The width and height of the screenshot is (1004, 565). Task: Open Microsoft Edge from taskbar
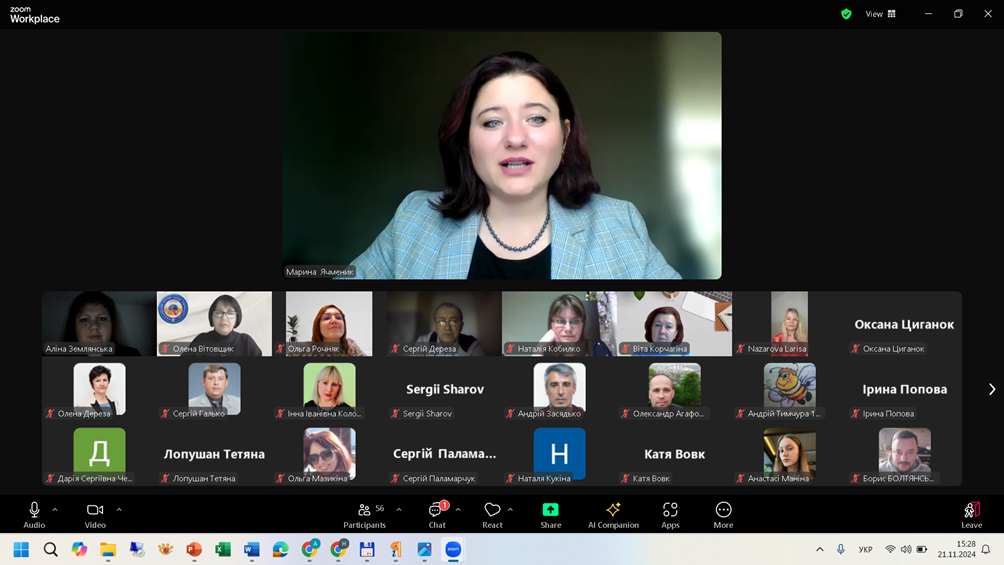(x=280, y=550)
